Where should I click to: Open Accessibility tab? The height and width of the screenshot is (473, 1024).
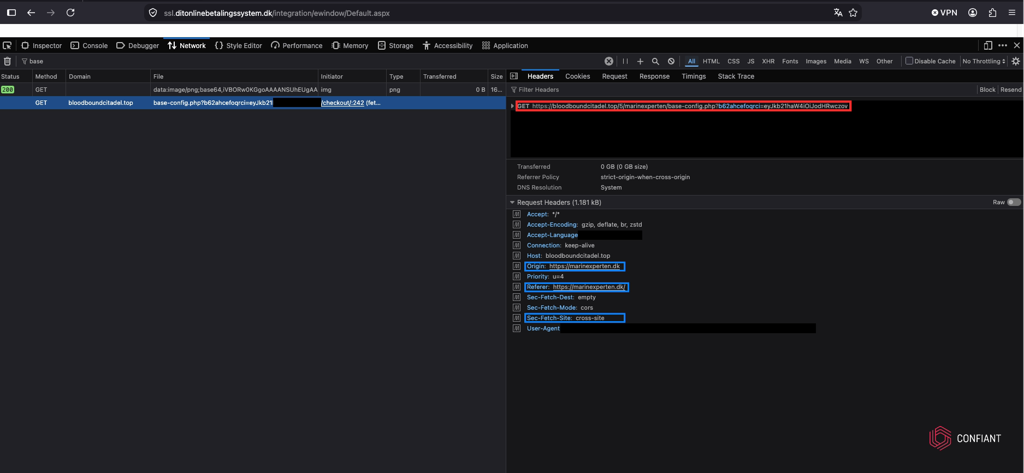[x=447, y=46]
